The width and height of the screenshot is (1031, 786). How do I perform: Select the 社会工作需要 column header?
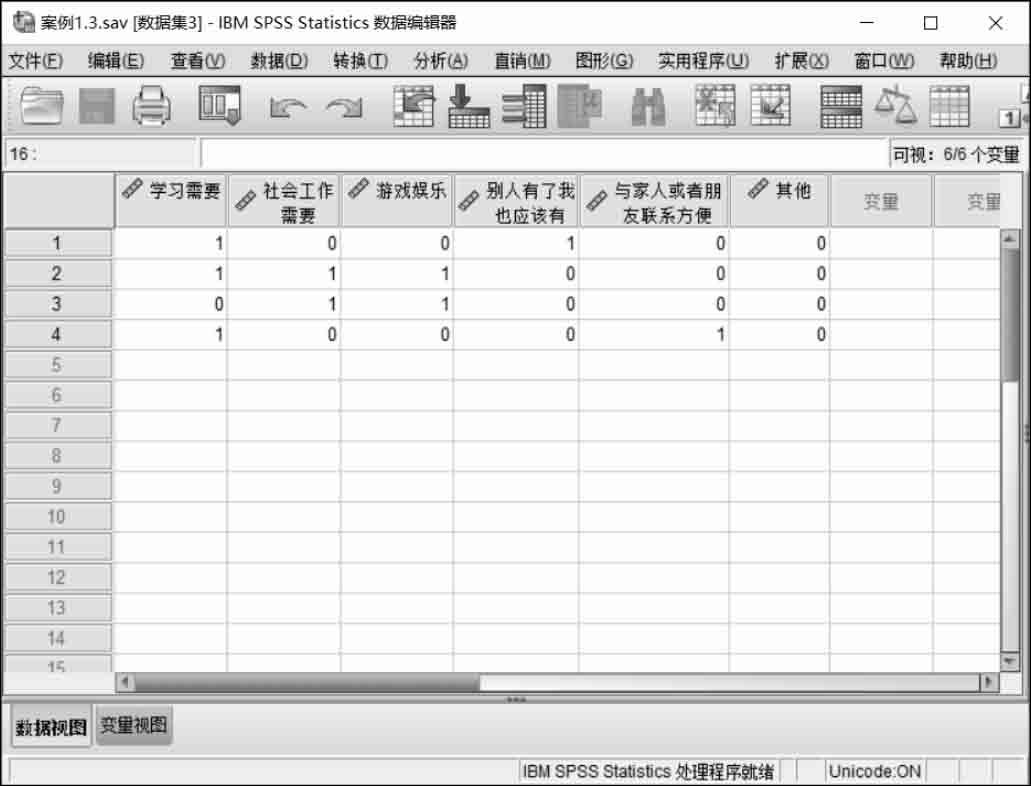click(284, 201)
